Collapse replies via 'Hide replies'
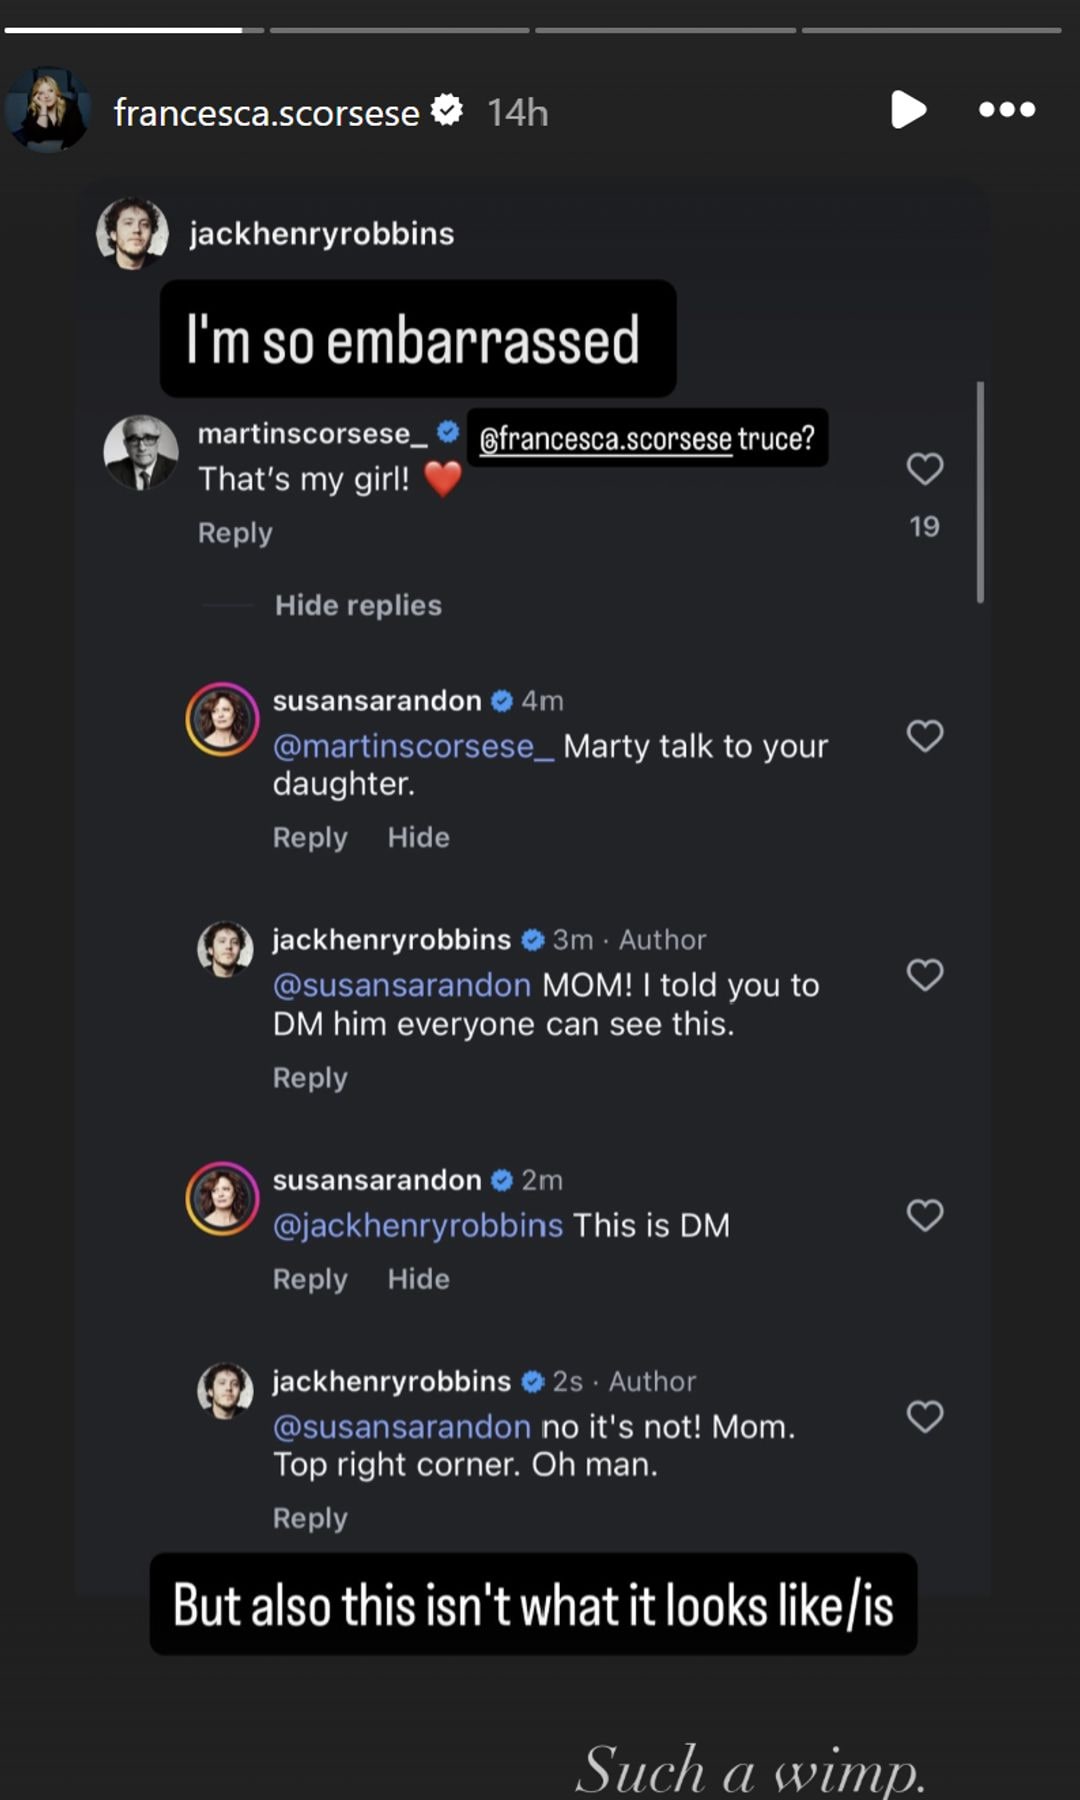This screenshot has width=1080, height=1800. [358, 605]
